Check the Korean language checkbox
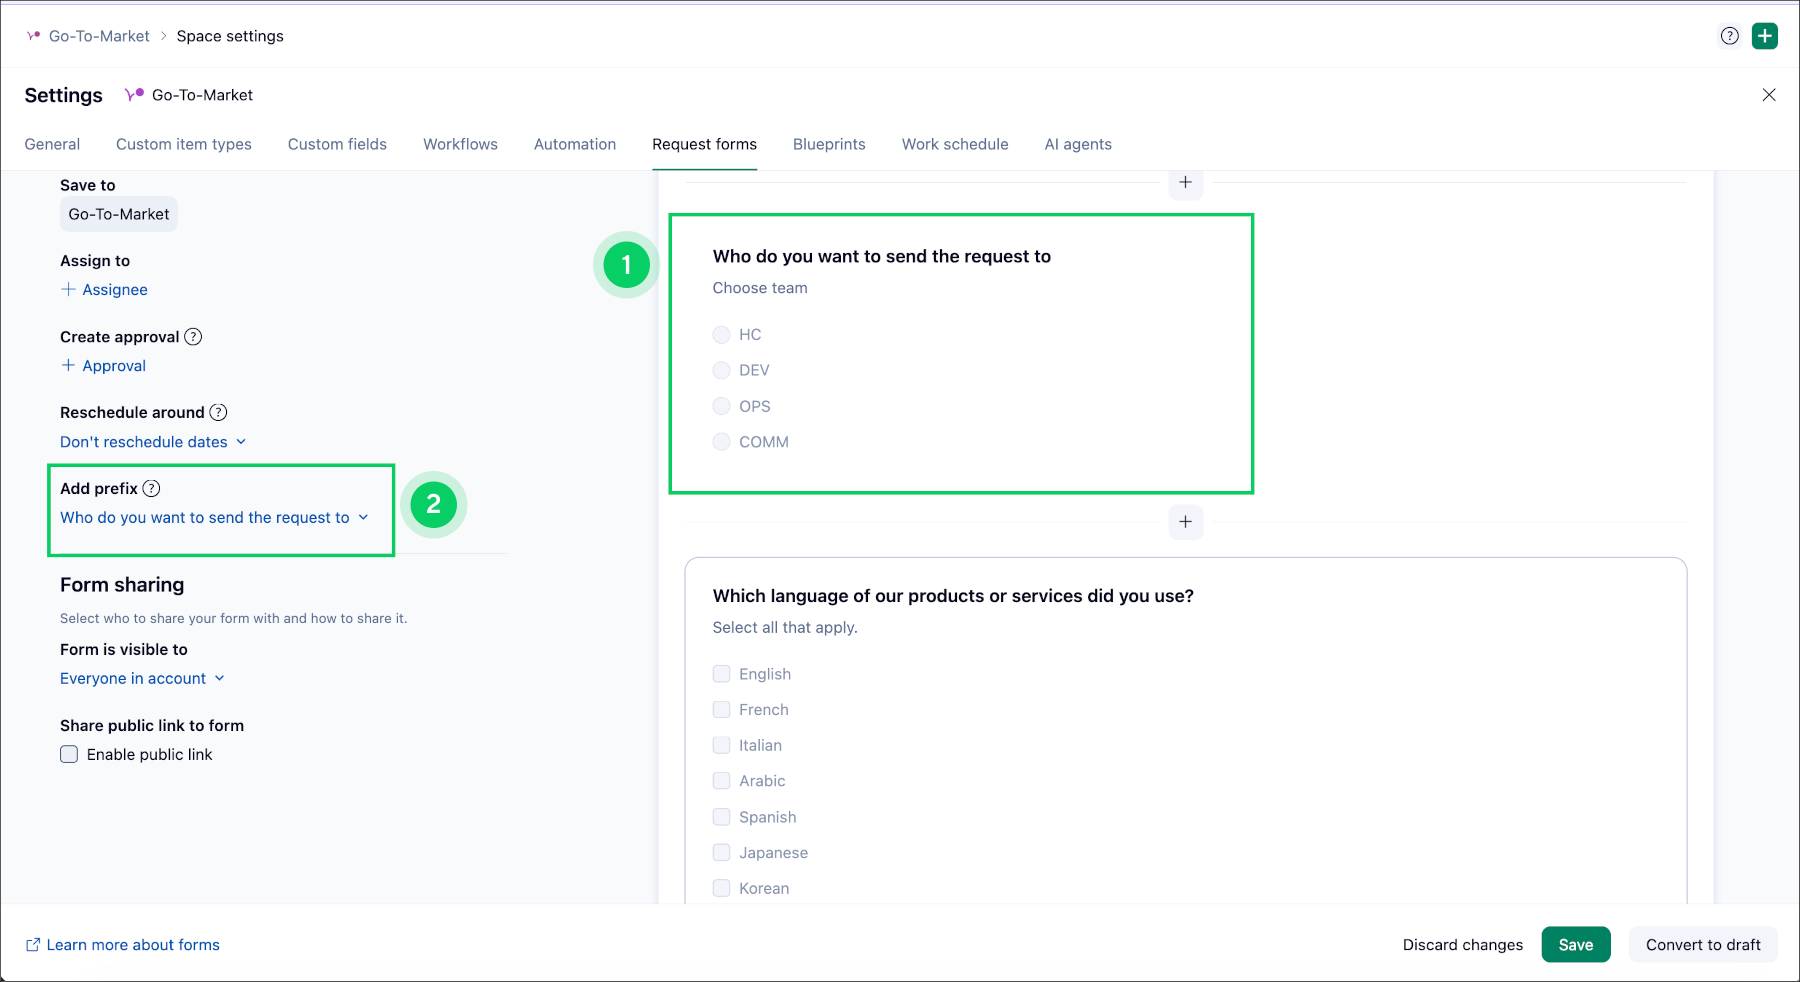 click(x=721, y=888)
